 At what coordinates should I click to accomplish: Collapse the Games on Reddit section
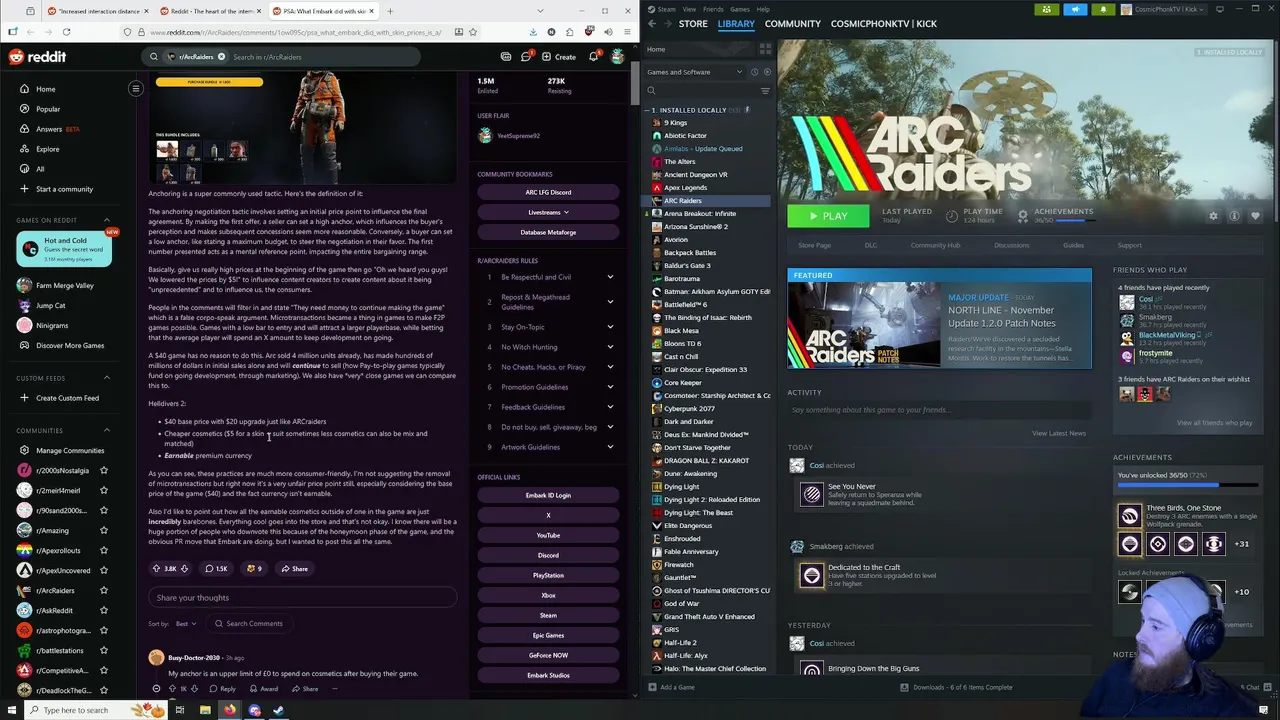point(107,220)
